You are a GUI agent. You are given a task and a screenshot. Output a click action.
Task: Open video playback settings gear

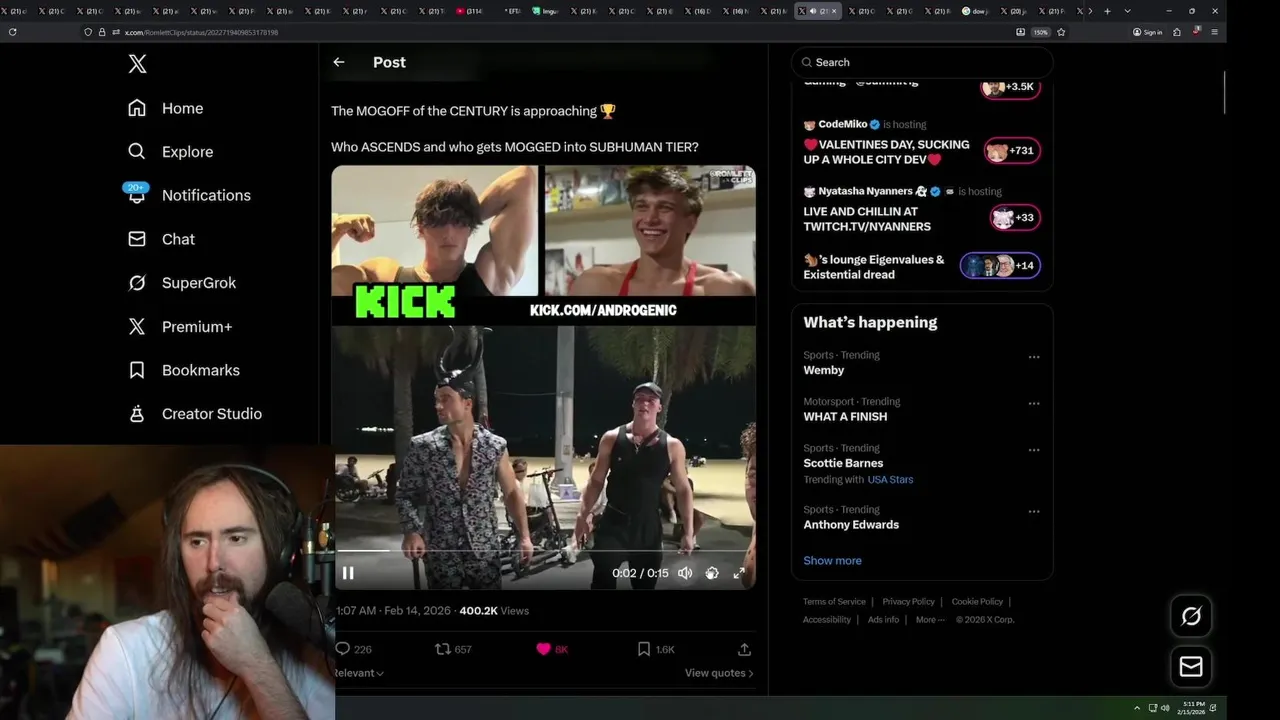pyautogui.click(x=712, y=573)
